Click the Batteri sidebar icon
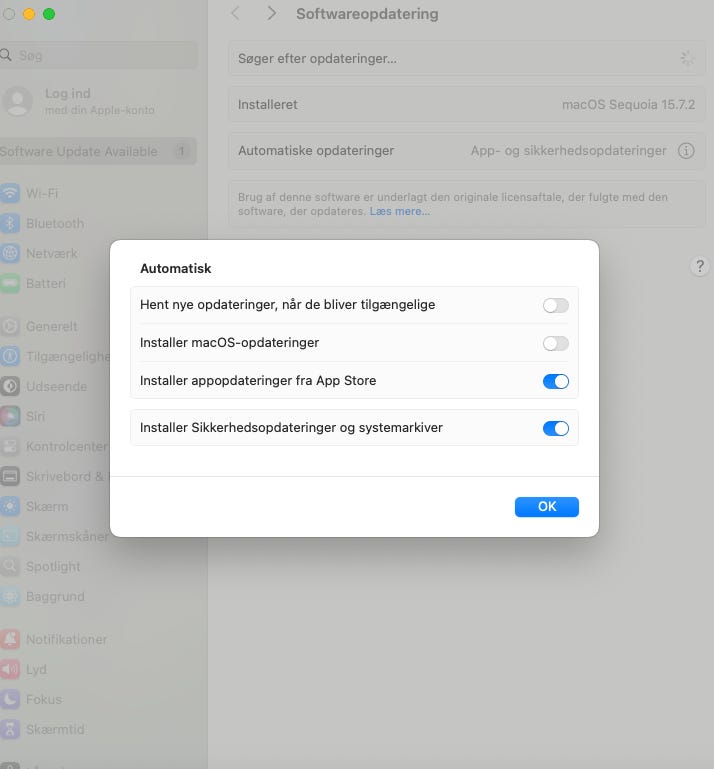Image resolution: width=714 pixels, height=769 pixels. coord(10,283)
